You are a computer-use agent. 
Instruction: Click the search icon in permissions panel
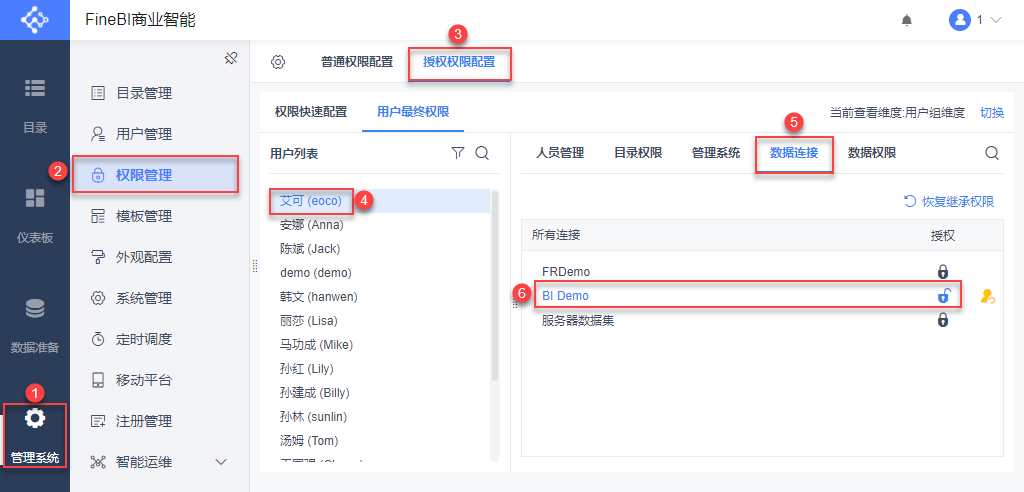pyautogui.click(x=992, y=153)
